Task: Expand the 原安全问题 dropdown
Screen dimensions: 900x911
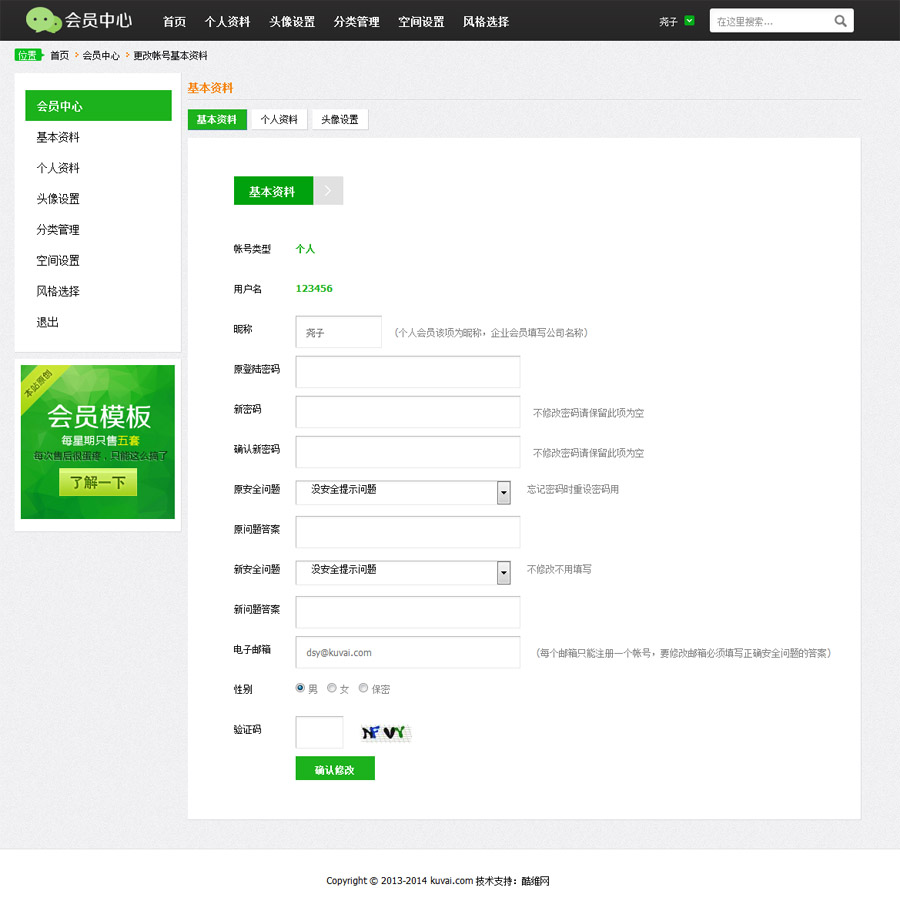Action: tap(503, 492)
